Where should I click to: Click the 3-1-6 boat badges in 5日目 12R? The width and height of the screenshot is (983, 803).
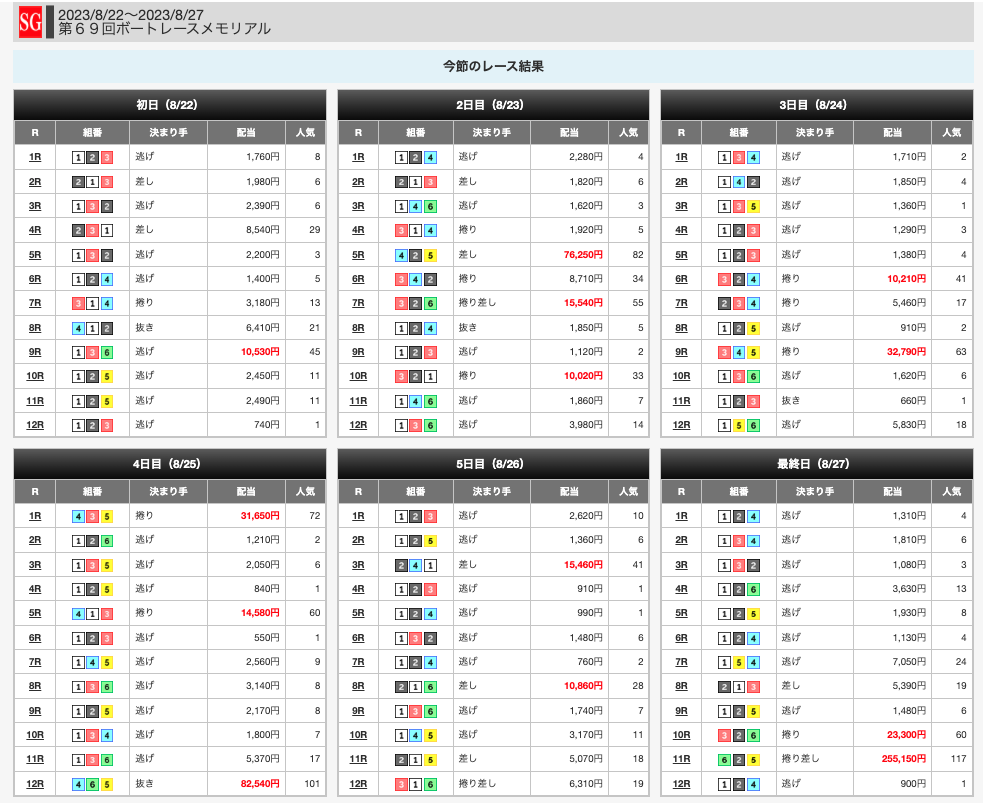pyautogui.click(x=415, y=784)
